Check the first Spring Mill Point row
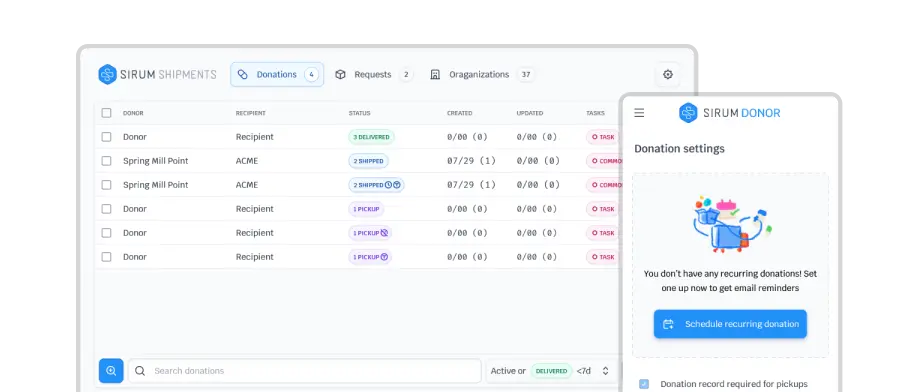The height and width of the screenshot is (392, 918). click(106, 161)
